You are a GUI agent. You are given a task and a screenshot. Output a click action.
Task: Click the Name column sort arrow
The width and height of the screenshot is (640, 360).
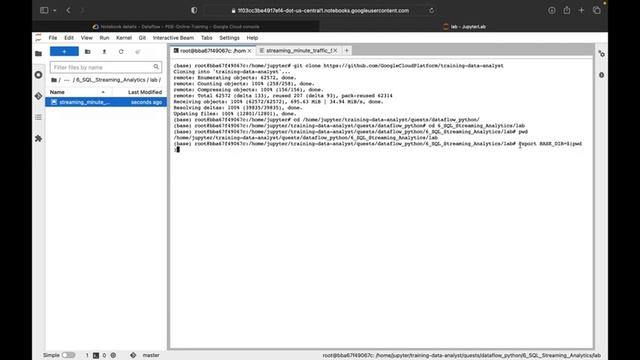click(103, 92)
